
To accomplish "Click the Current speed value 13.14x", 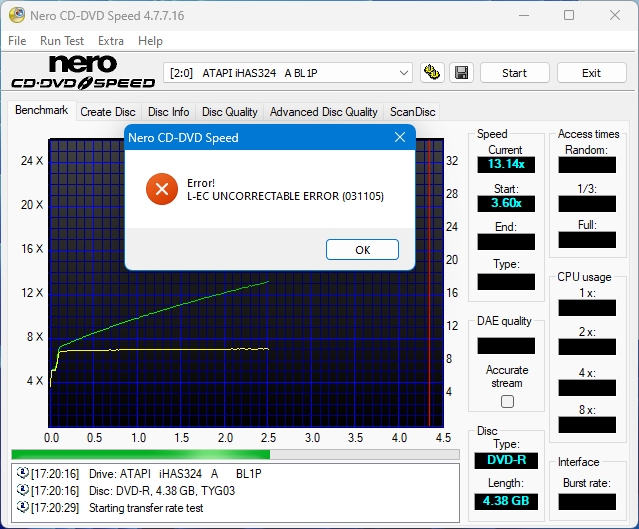I will click(x=506, y=164).
